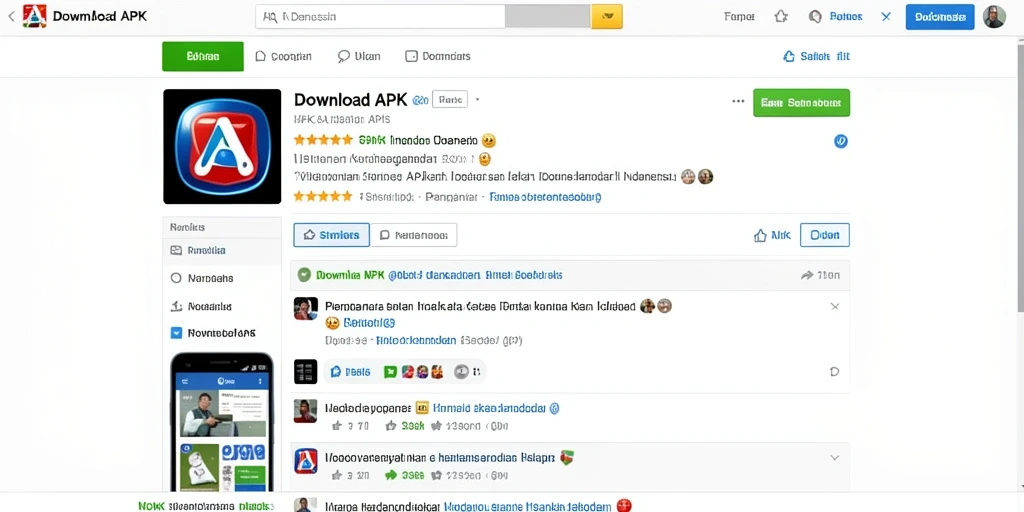1024x512 pixels.
Task: Click the flag icon after 'Bslapn'
Action: [x=568, y=458]
